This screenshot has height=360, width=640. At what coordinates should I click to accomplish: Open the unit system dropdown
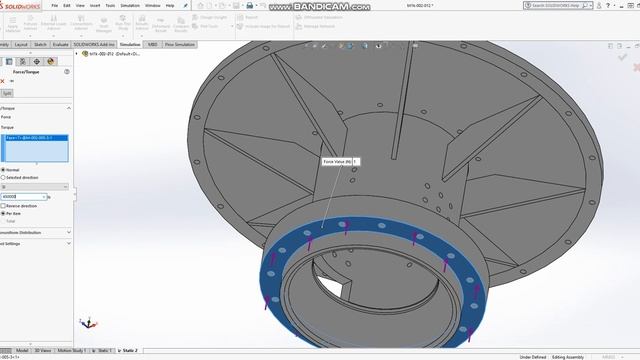click(x=35, y=187)
